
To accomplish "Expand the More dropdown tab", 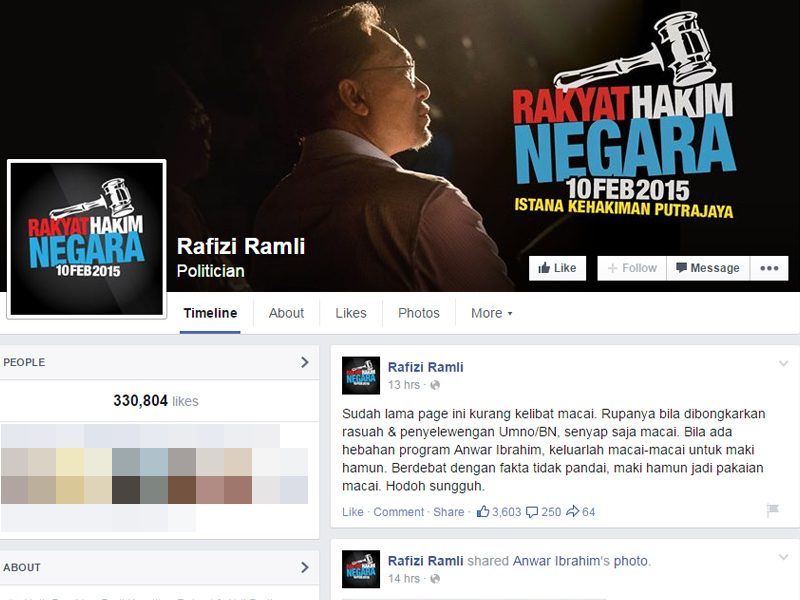I will [491, 313].
